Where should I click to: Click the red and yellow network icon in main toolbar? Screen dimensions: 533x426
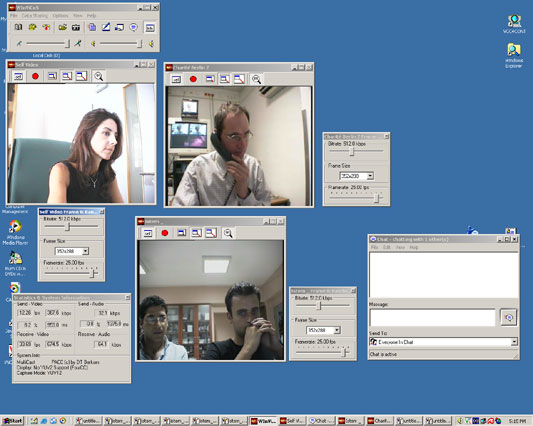(x=46, y=27)
